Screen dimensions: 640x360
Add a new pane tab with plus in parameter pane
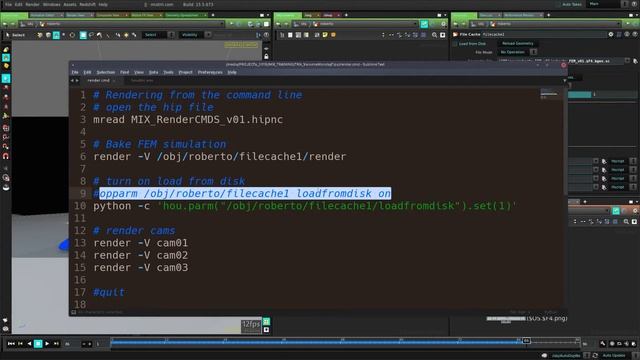click(548, 15)
